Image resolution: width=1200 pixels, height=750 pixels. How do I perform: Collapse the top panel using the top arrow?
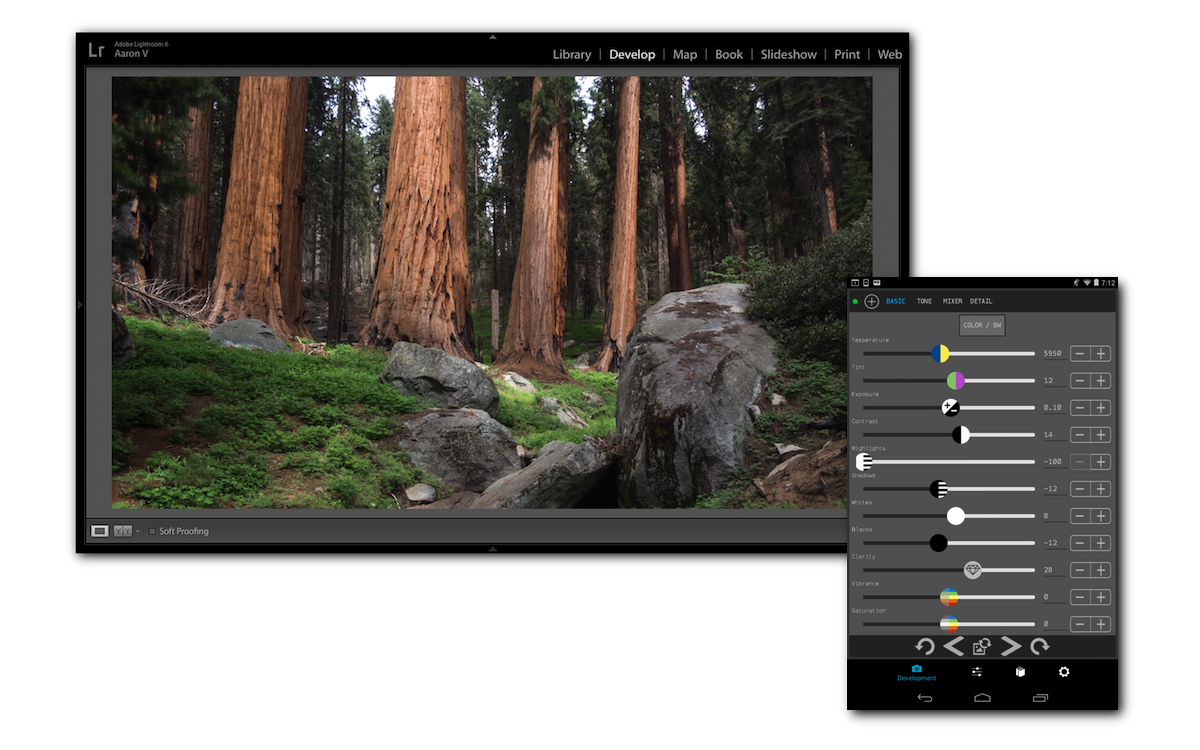coord(492,37)
